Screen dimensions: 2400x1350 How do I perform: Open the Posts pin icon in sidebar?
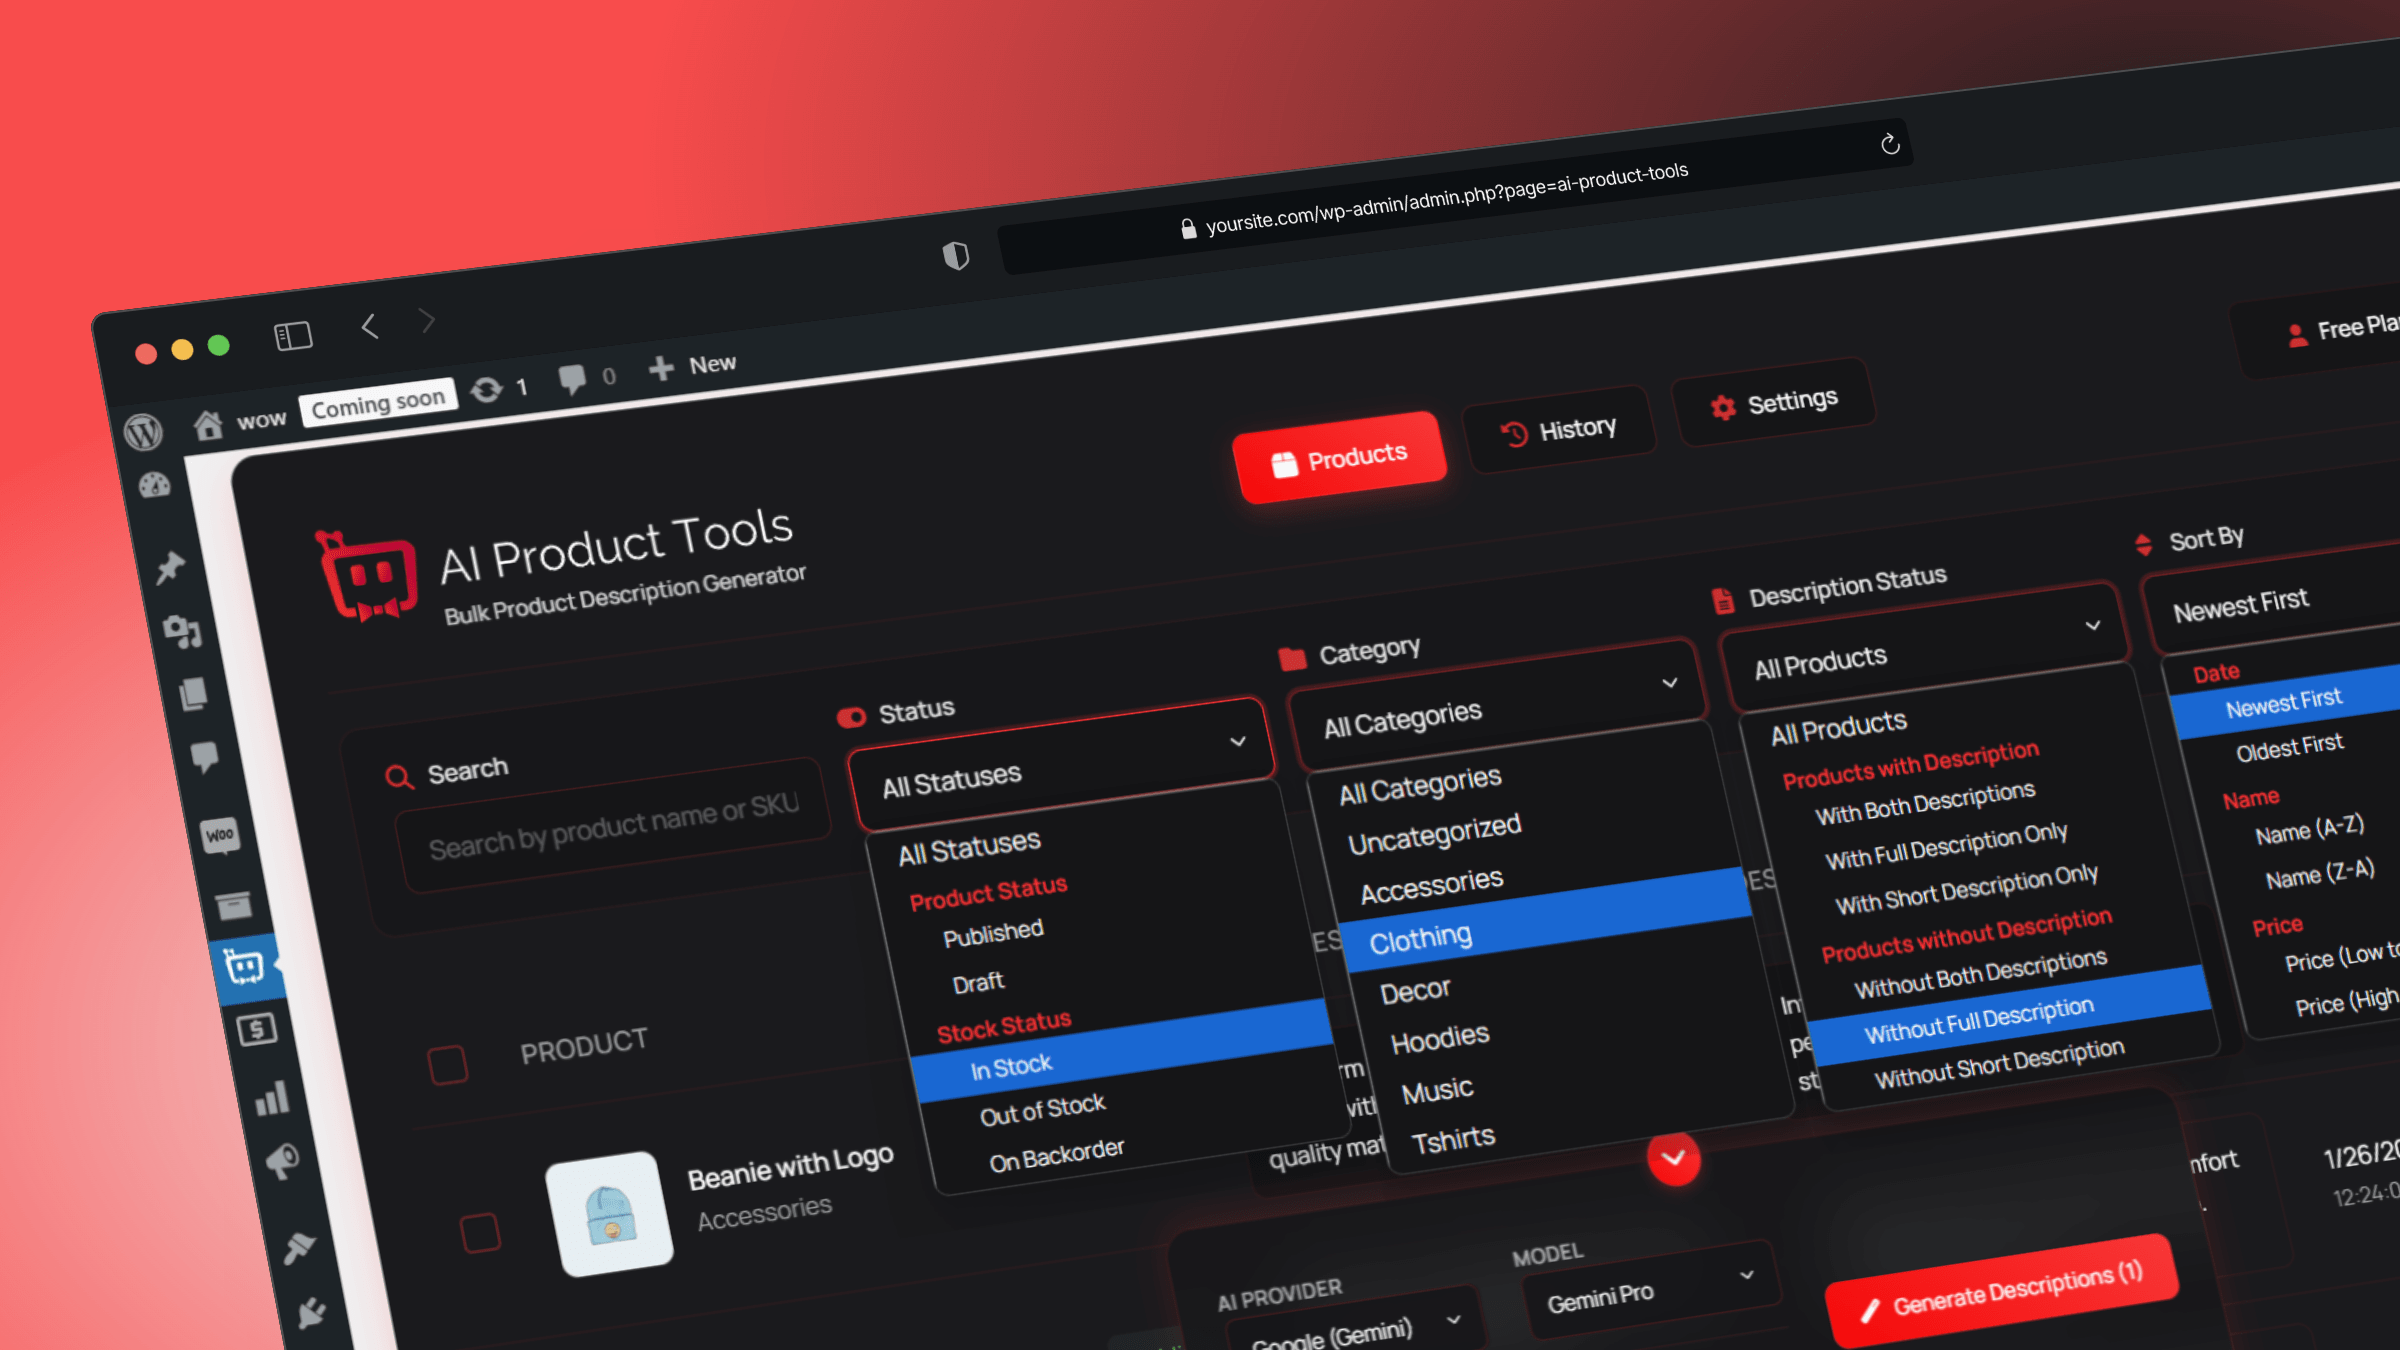[170, 567]
